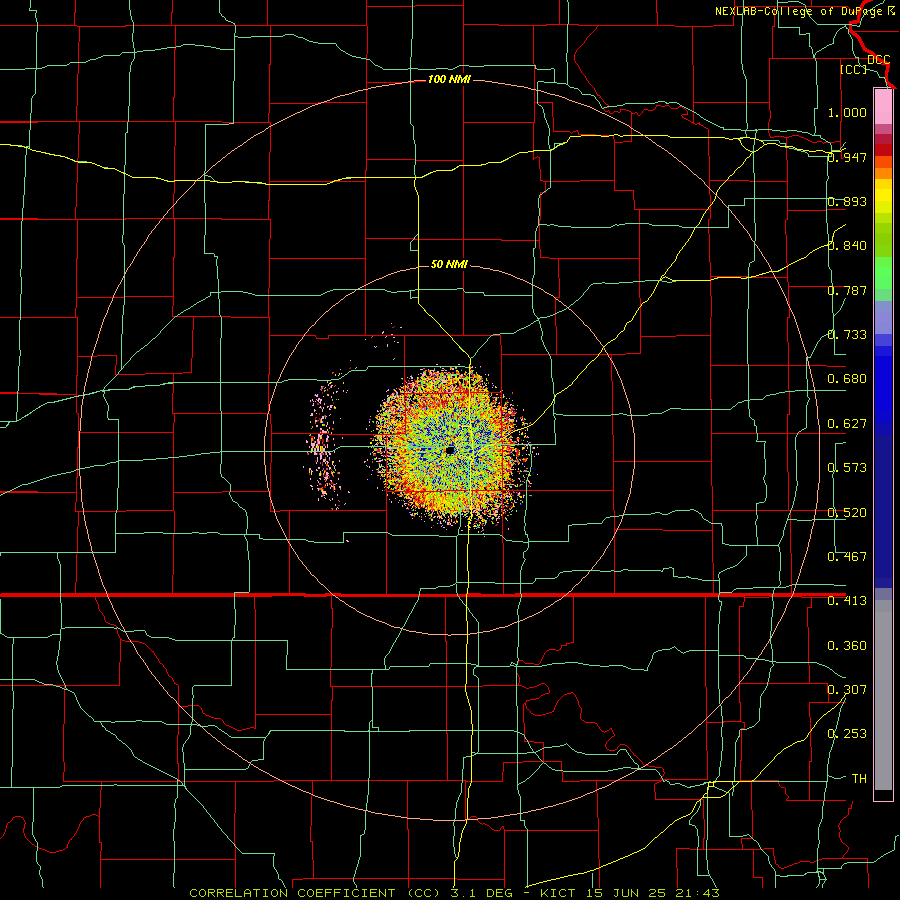The width and height of the screenshot is (900, 900).
Task: Pick the gray swatch beside 0.307
Action: [883, 695]
